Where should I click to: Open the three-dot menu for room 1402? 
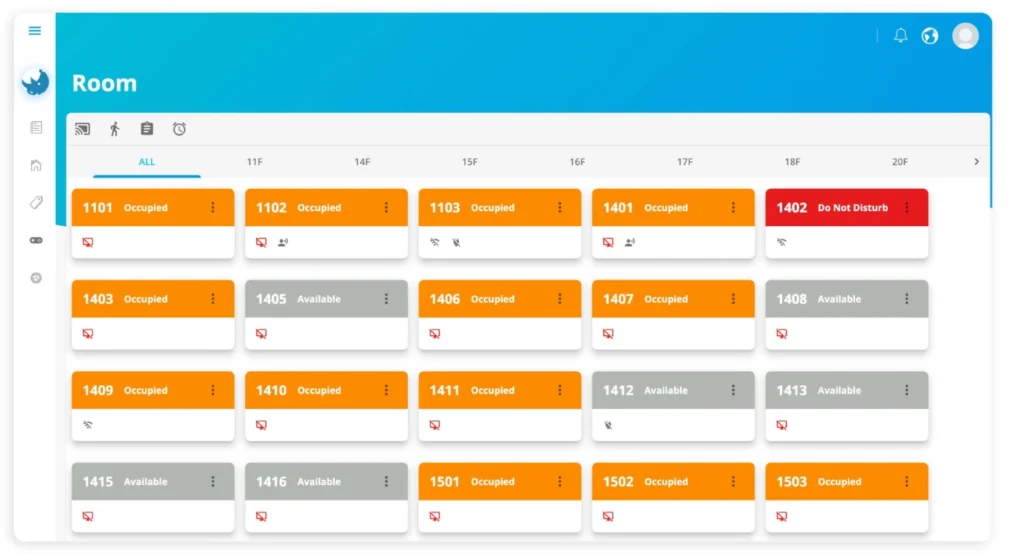click(x=907, y=208)
